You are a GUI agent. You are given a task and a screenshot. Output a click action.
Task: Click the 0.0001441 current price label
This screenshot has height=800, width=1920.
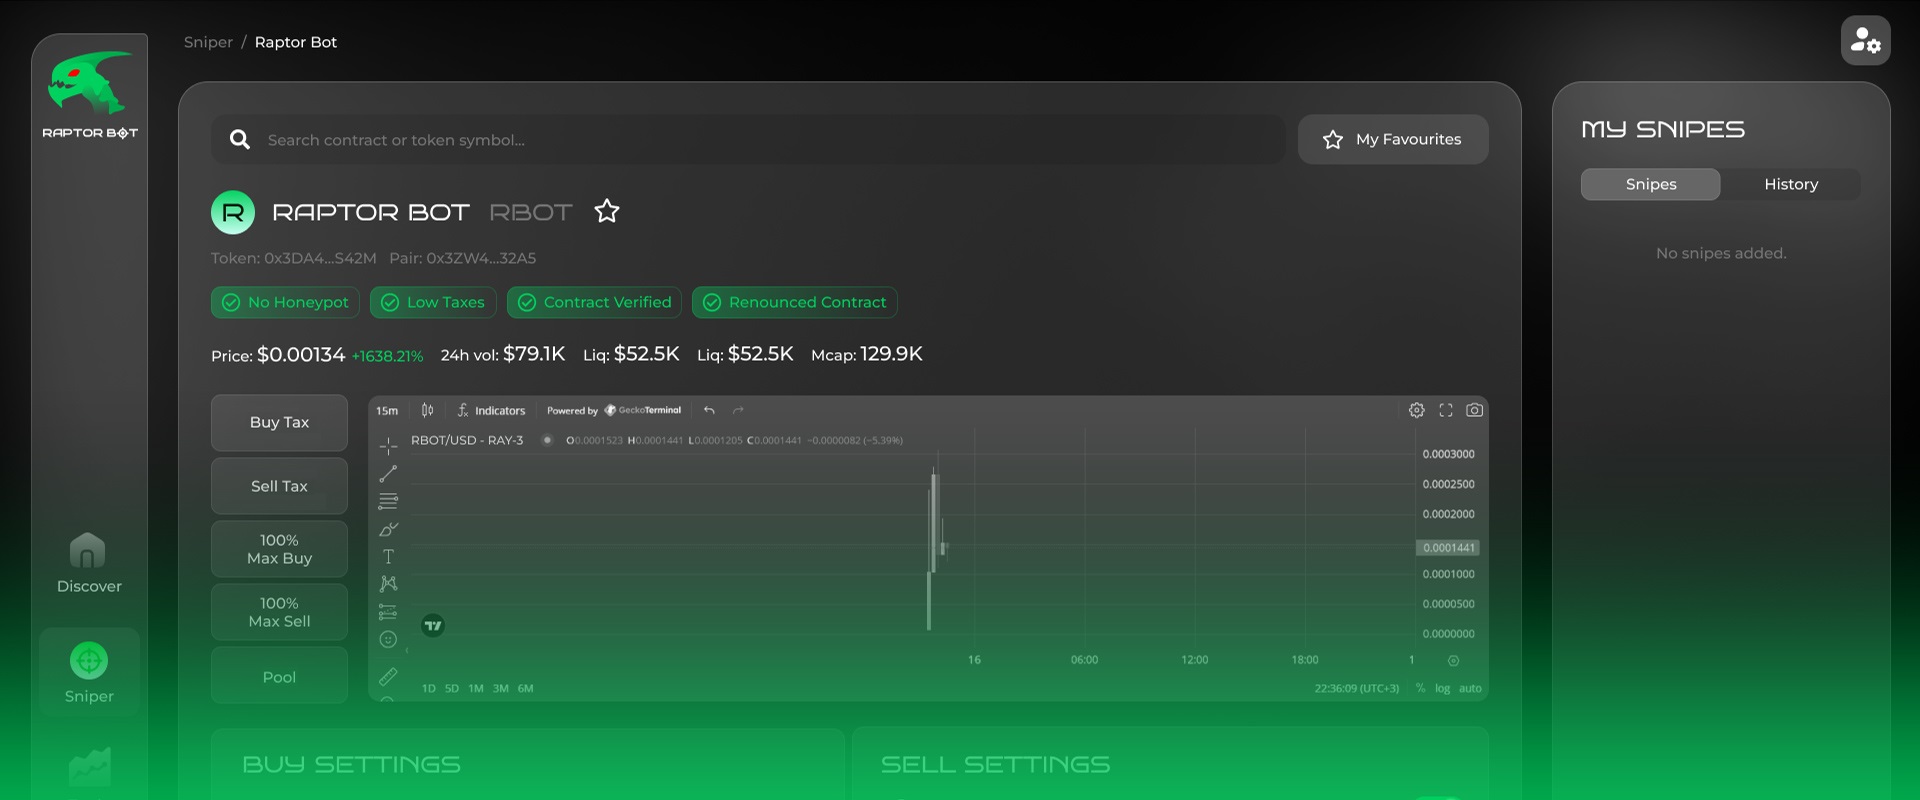(x=1448, y=548)
